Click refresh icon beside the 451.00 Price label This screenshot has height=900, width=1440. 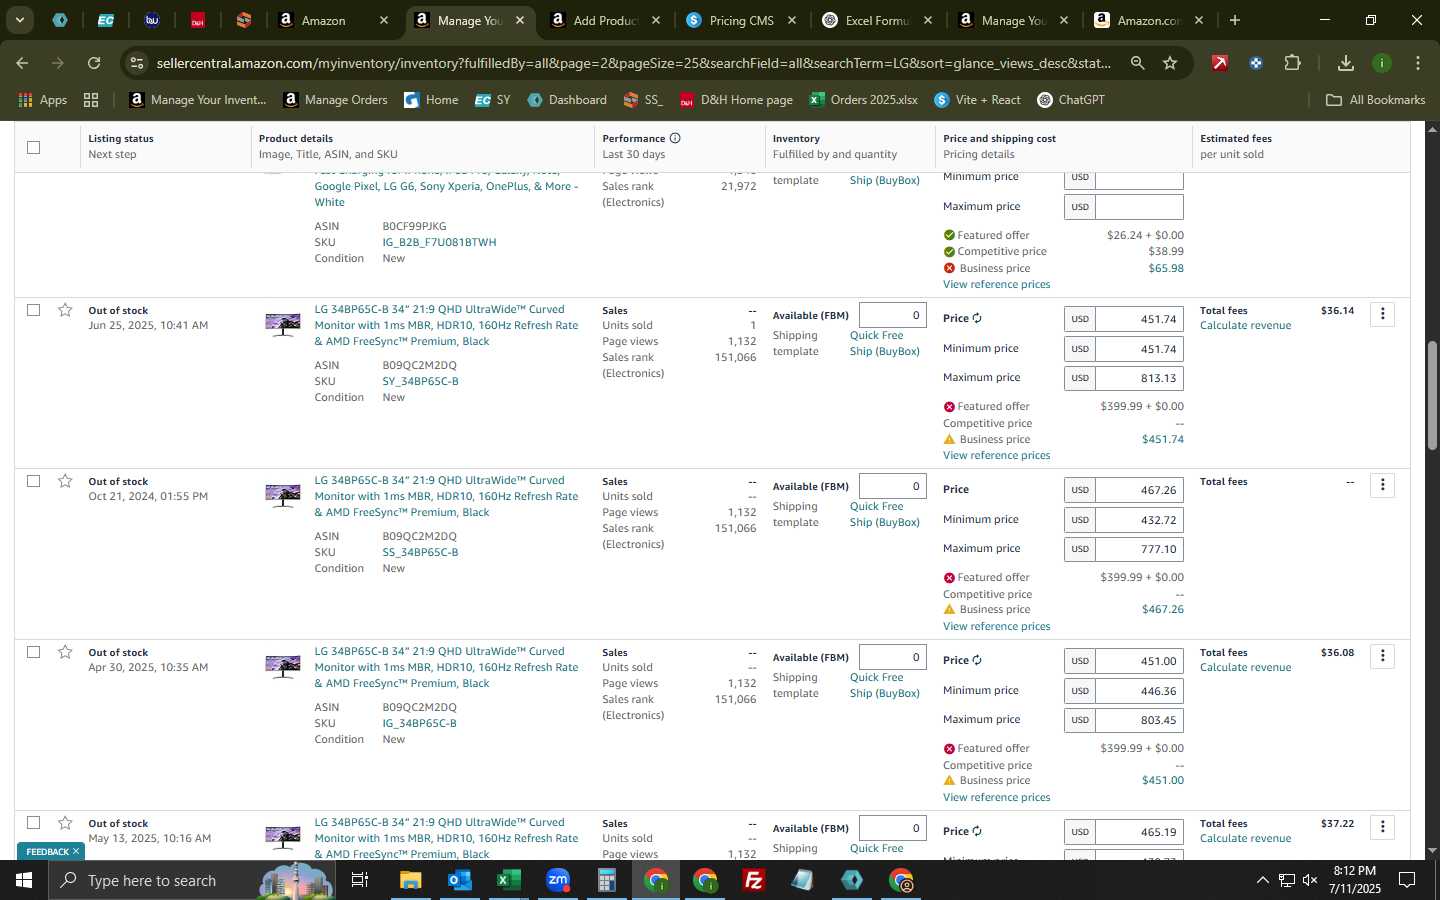point(977,660)
